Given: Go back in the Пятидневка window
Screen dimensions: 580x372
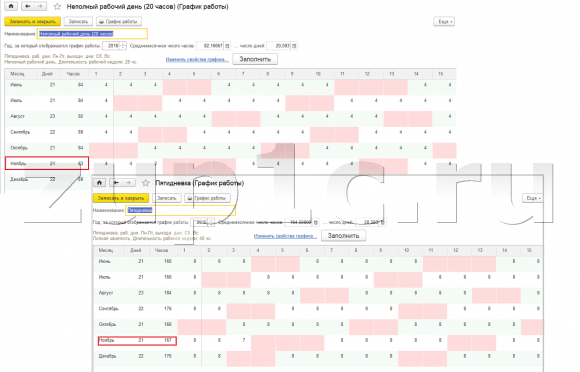Looking at the screenshot, I should (117, 183).
